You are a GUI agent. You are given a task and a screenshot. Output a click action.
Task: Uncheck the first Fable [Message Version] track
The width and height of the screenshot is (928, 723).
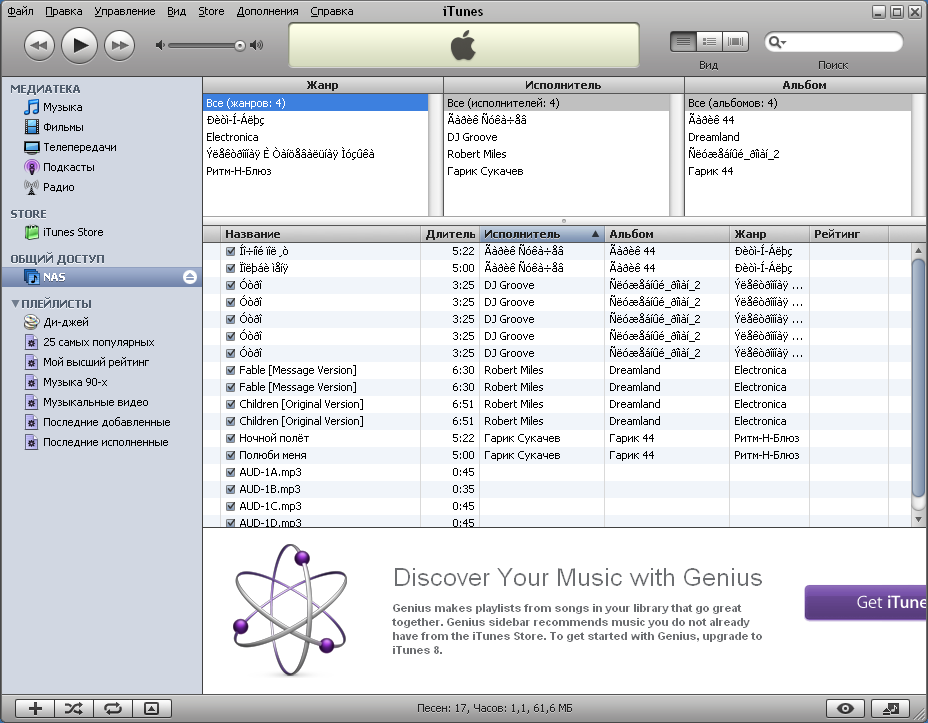point(231,370)
